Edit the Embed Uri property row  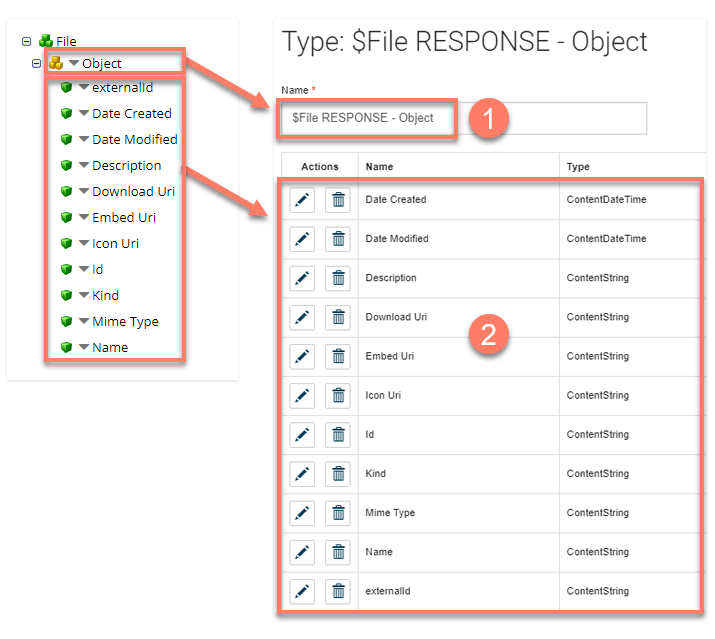click(x=302, y=357)
